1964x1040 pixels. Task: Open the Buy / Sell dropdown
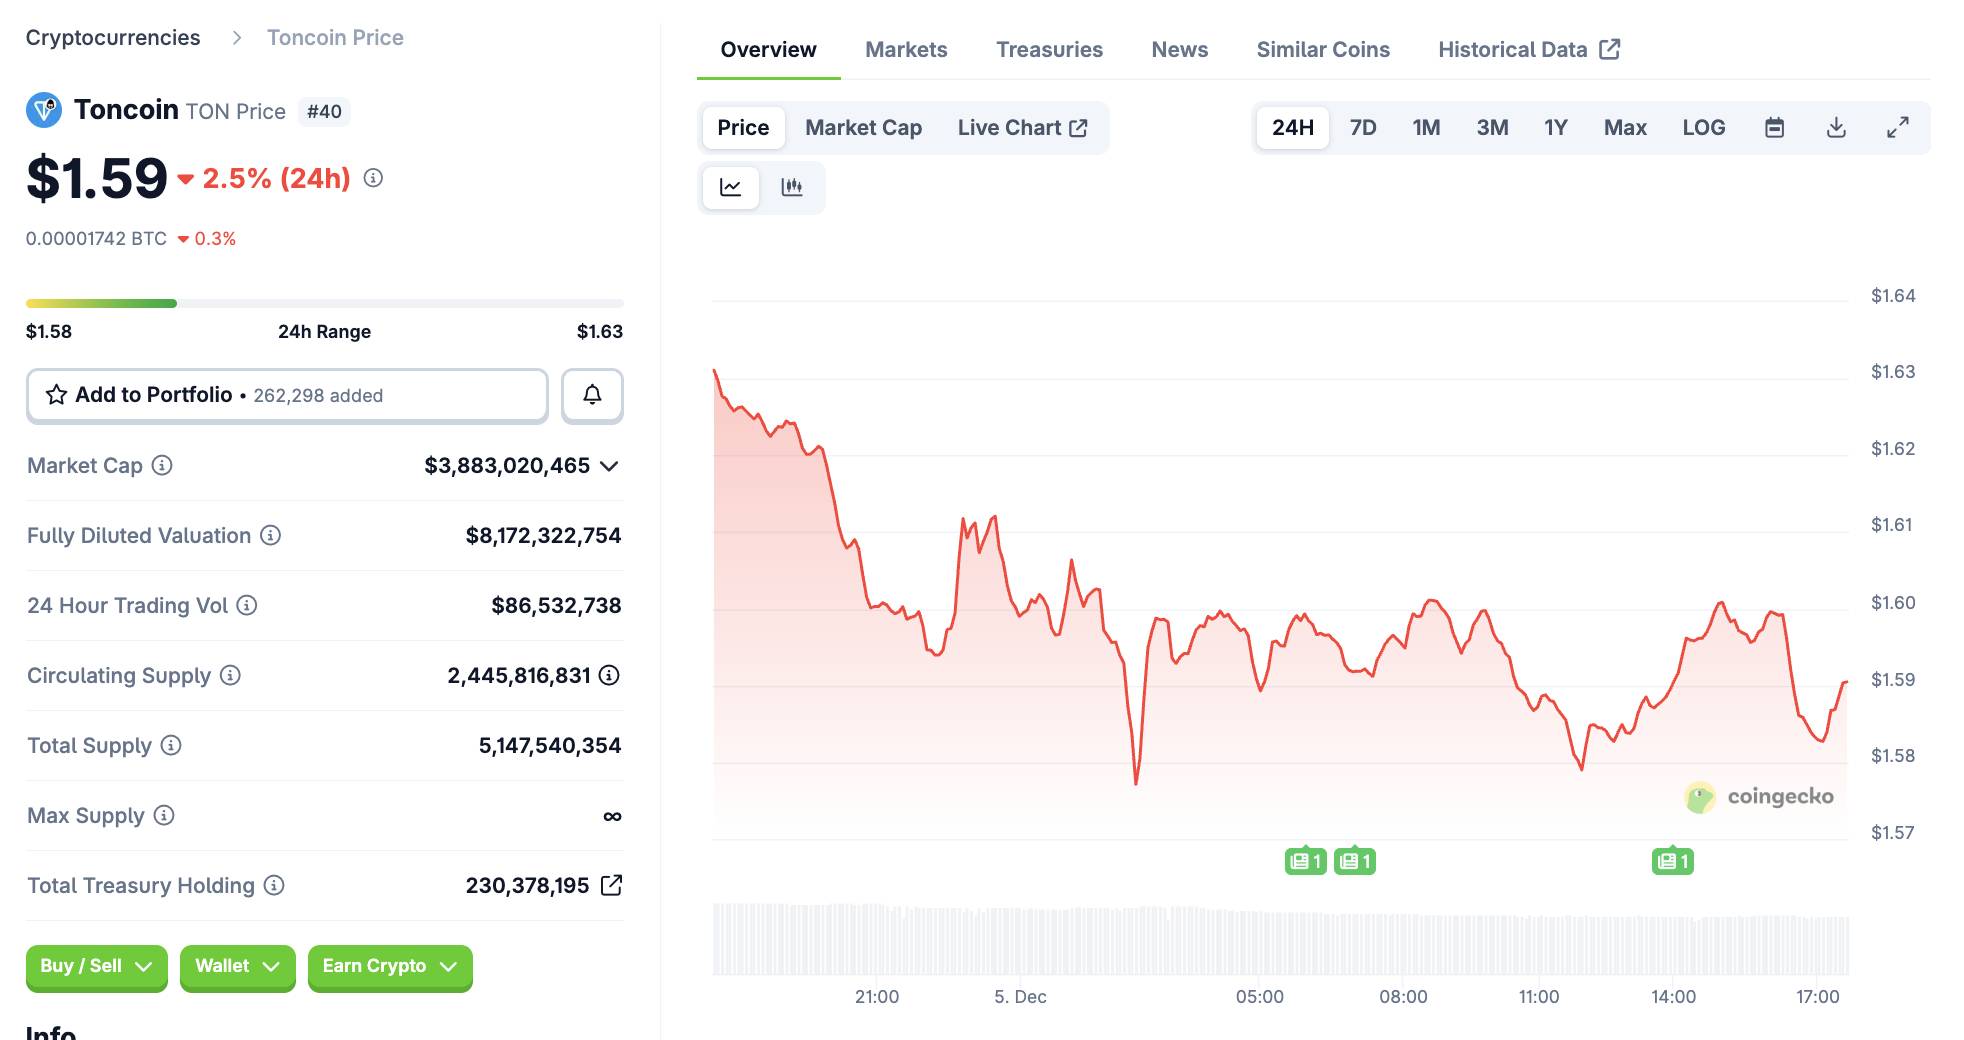(96, 966)
